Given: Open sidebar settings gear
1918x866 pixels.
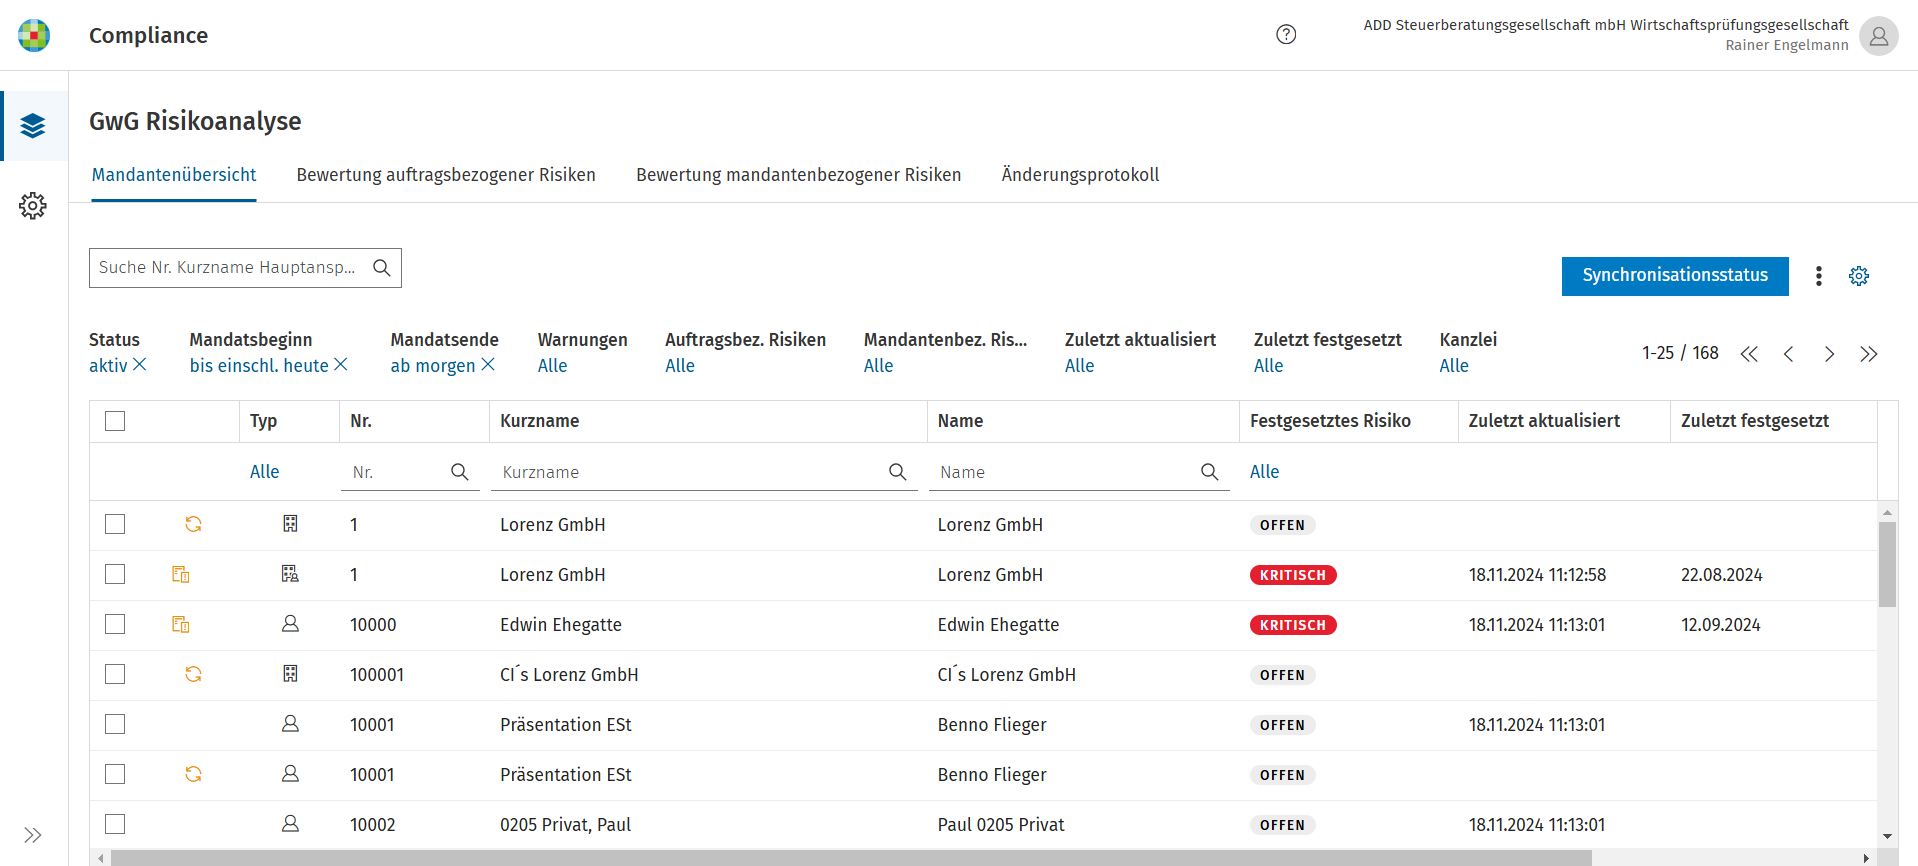Looking at the screenshot, I should (33, 206).
